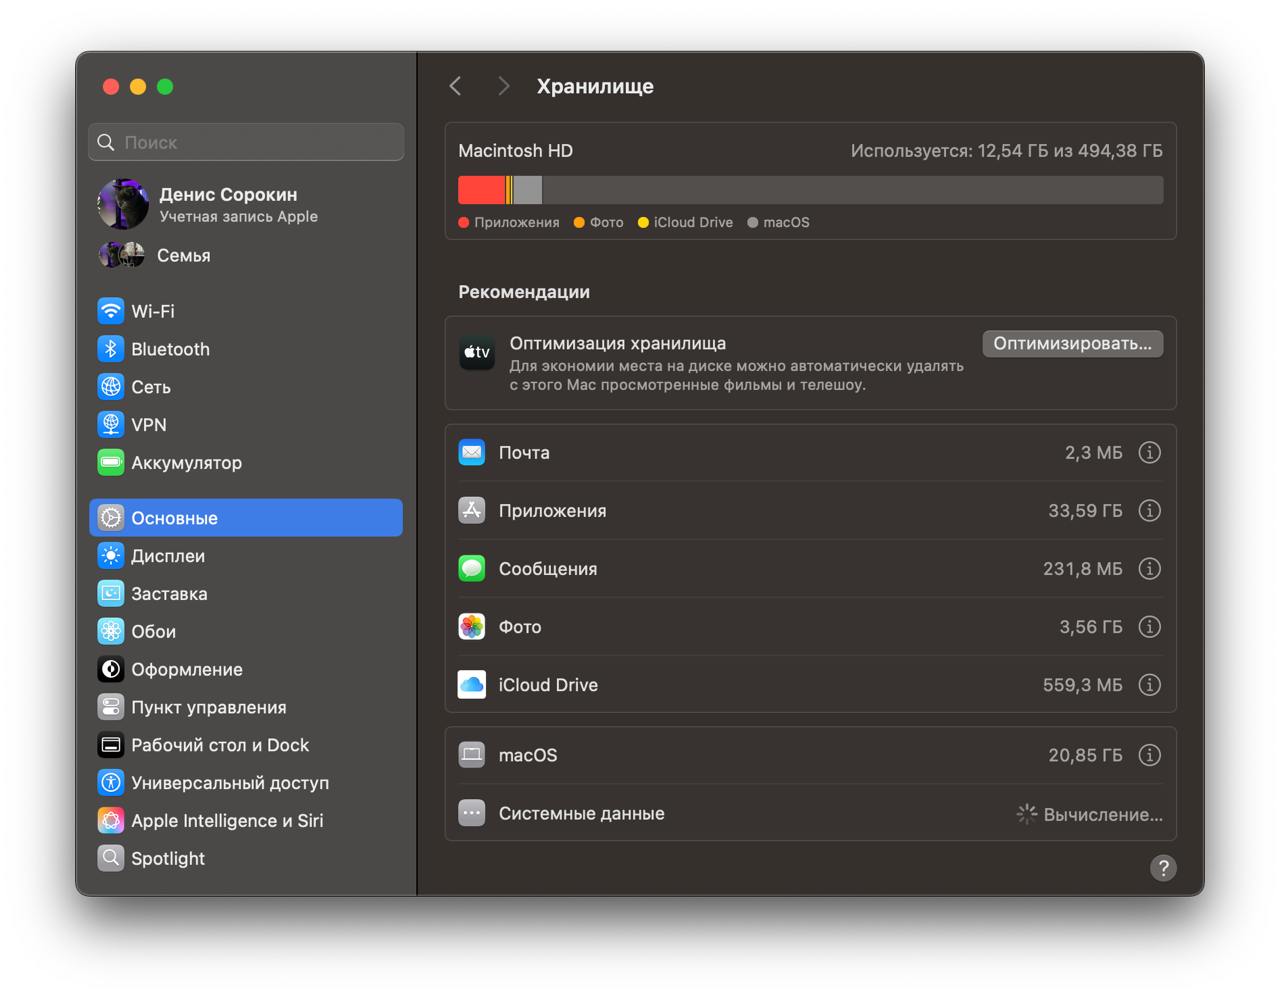The height and width of the screenshot is (996, 1280).
Task: Click the 3,56 ГБ size value
Action: click(1091, 627)
